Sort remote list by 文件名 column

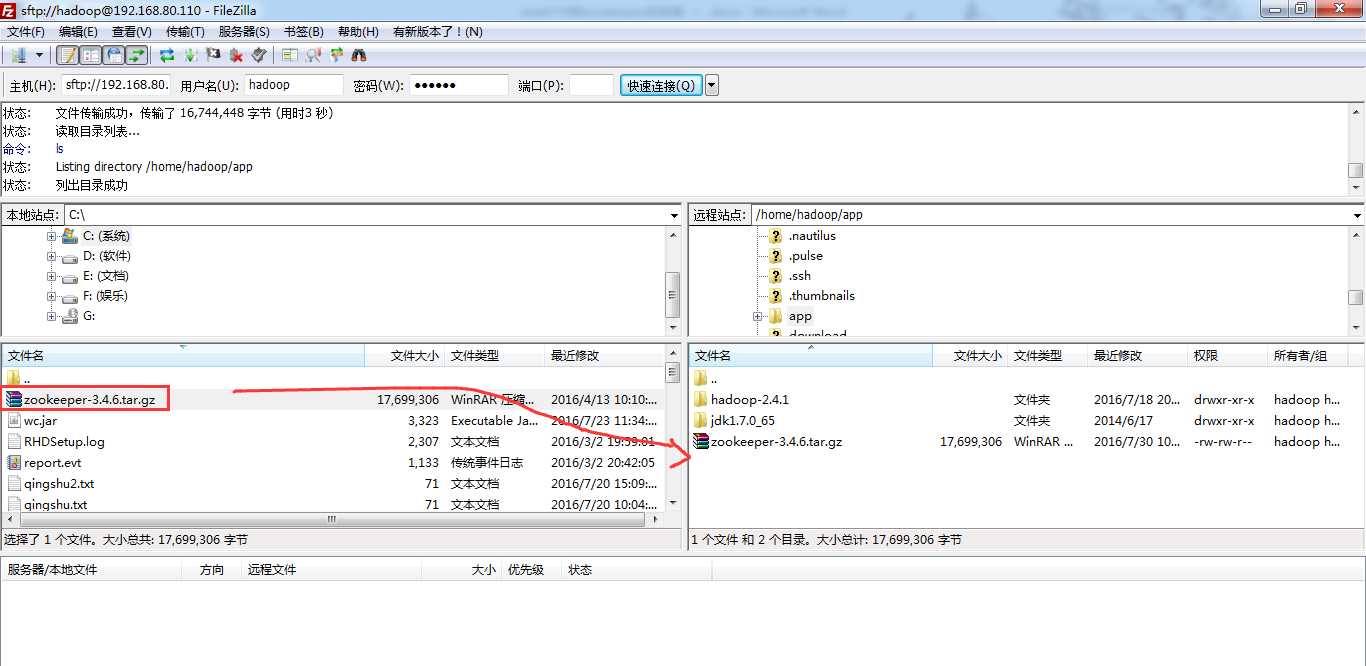click(811, 356)
